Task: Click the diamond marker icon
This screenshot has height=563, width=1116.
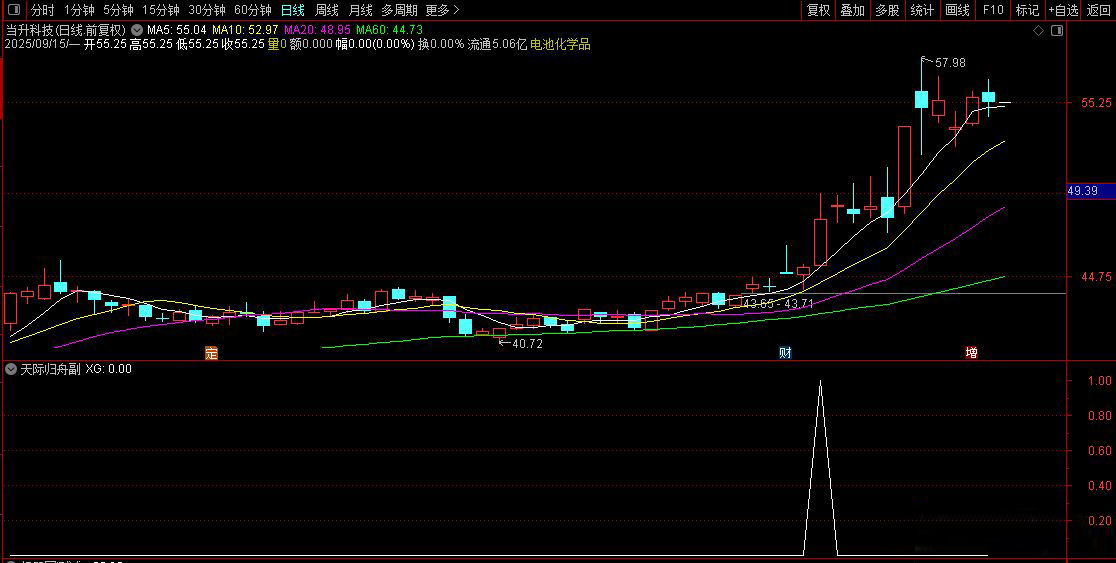Action: click(1038, 31)
